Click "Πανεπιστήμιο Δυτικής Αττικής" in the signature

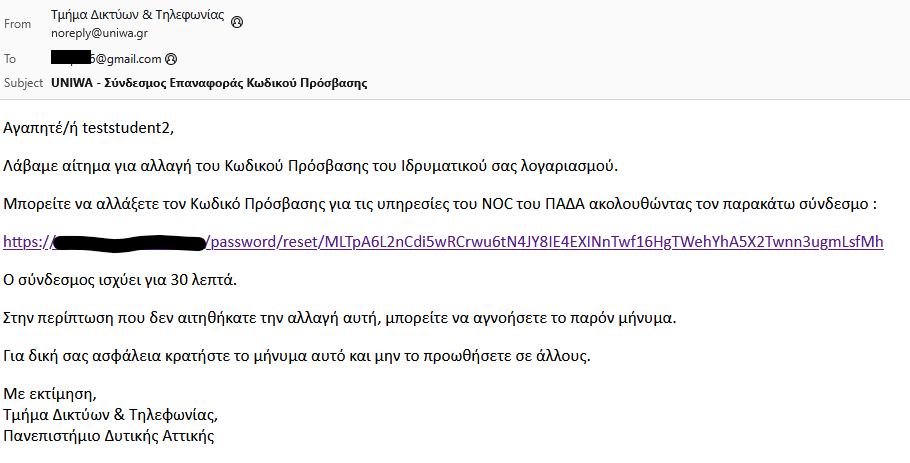(108, 436)
